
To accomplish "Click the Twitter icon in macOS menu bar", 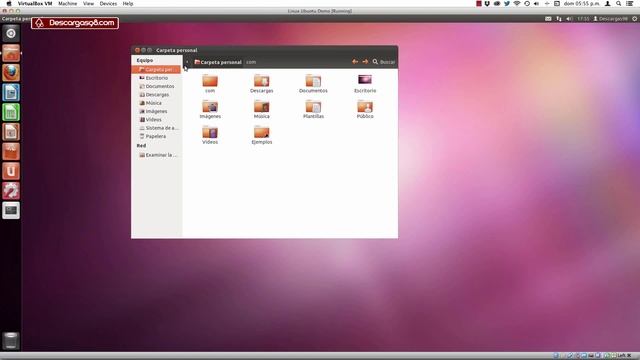I will click(507, 4).
